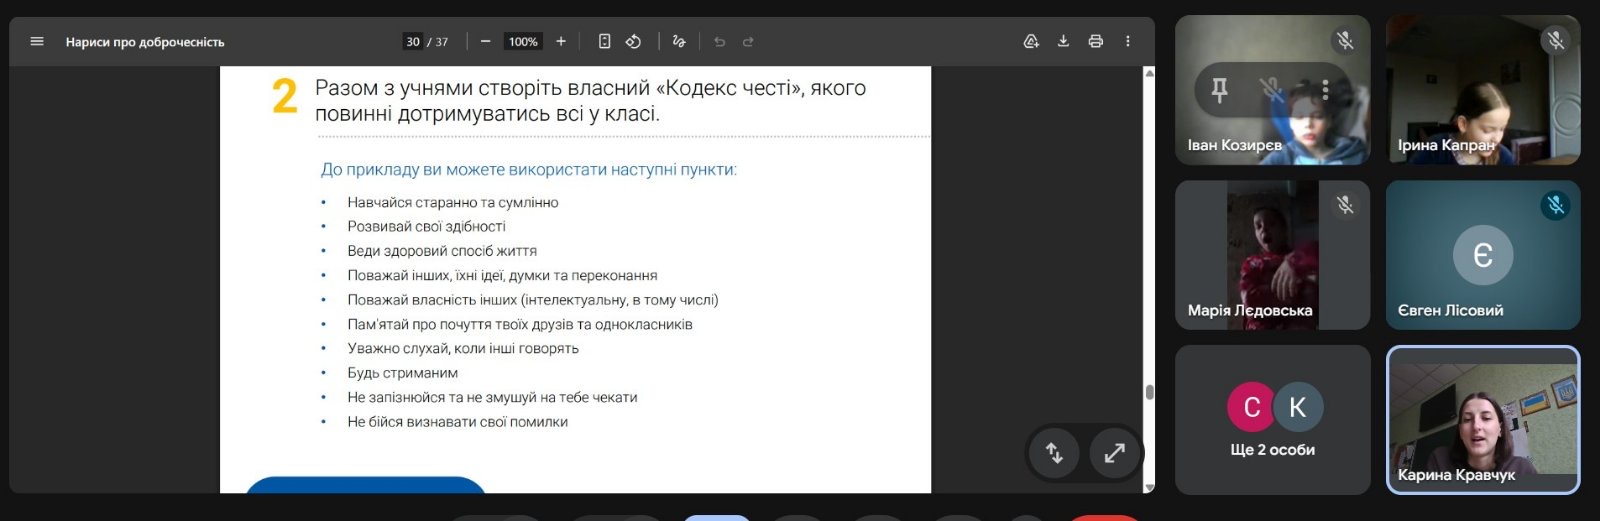Image resolution: width=1600 pixels, height=521 pixels.
Task: Expand the shared presentation to fullscreen
Action: (x=1114, y=453)
